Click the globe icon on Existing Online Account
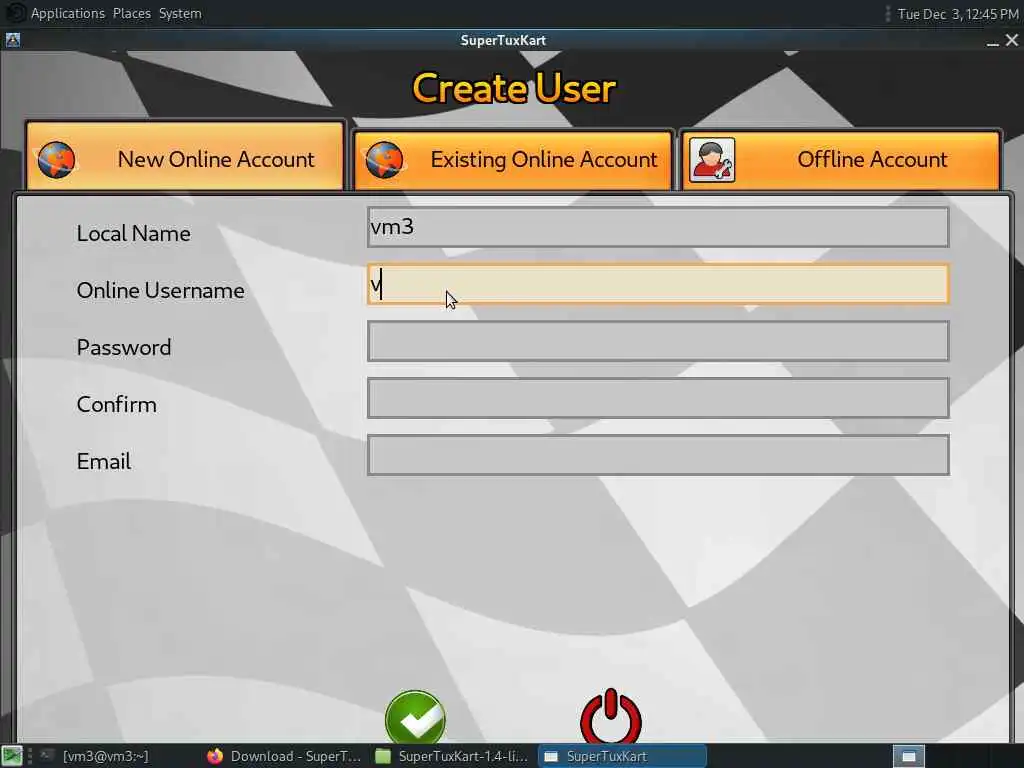Screen dimensions: 1024x768 pos(385,160)
